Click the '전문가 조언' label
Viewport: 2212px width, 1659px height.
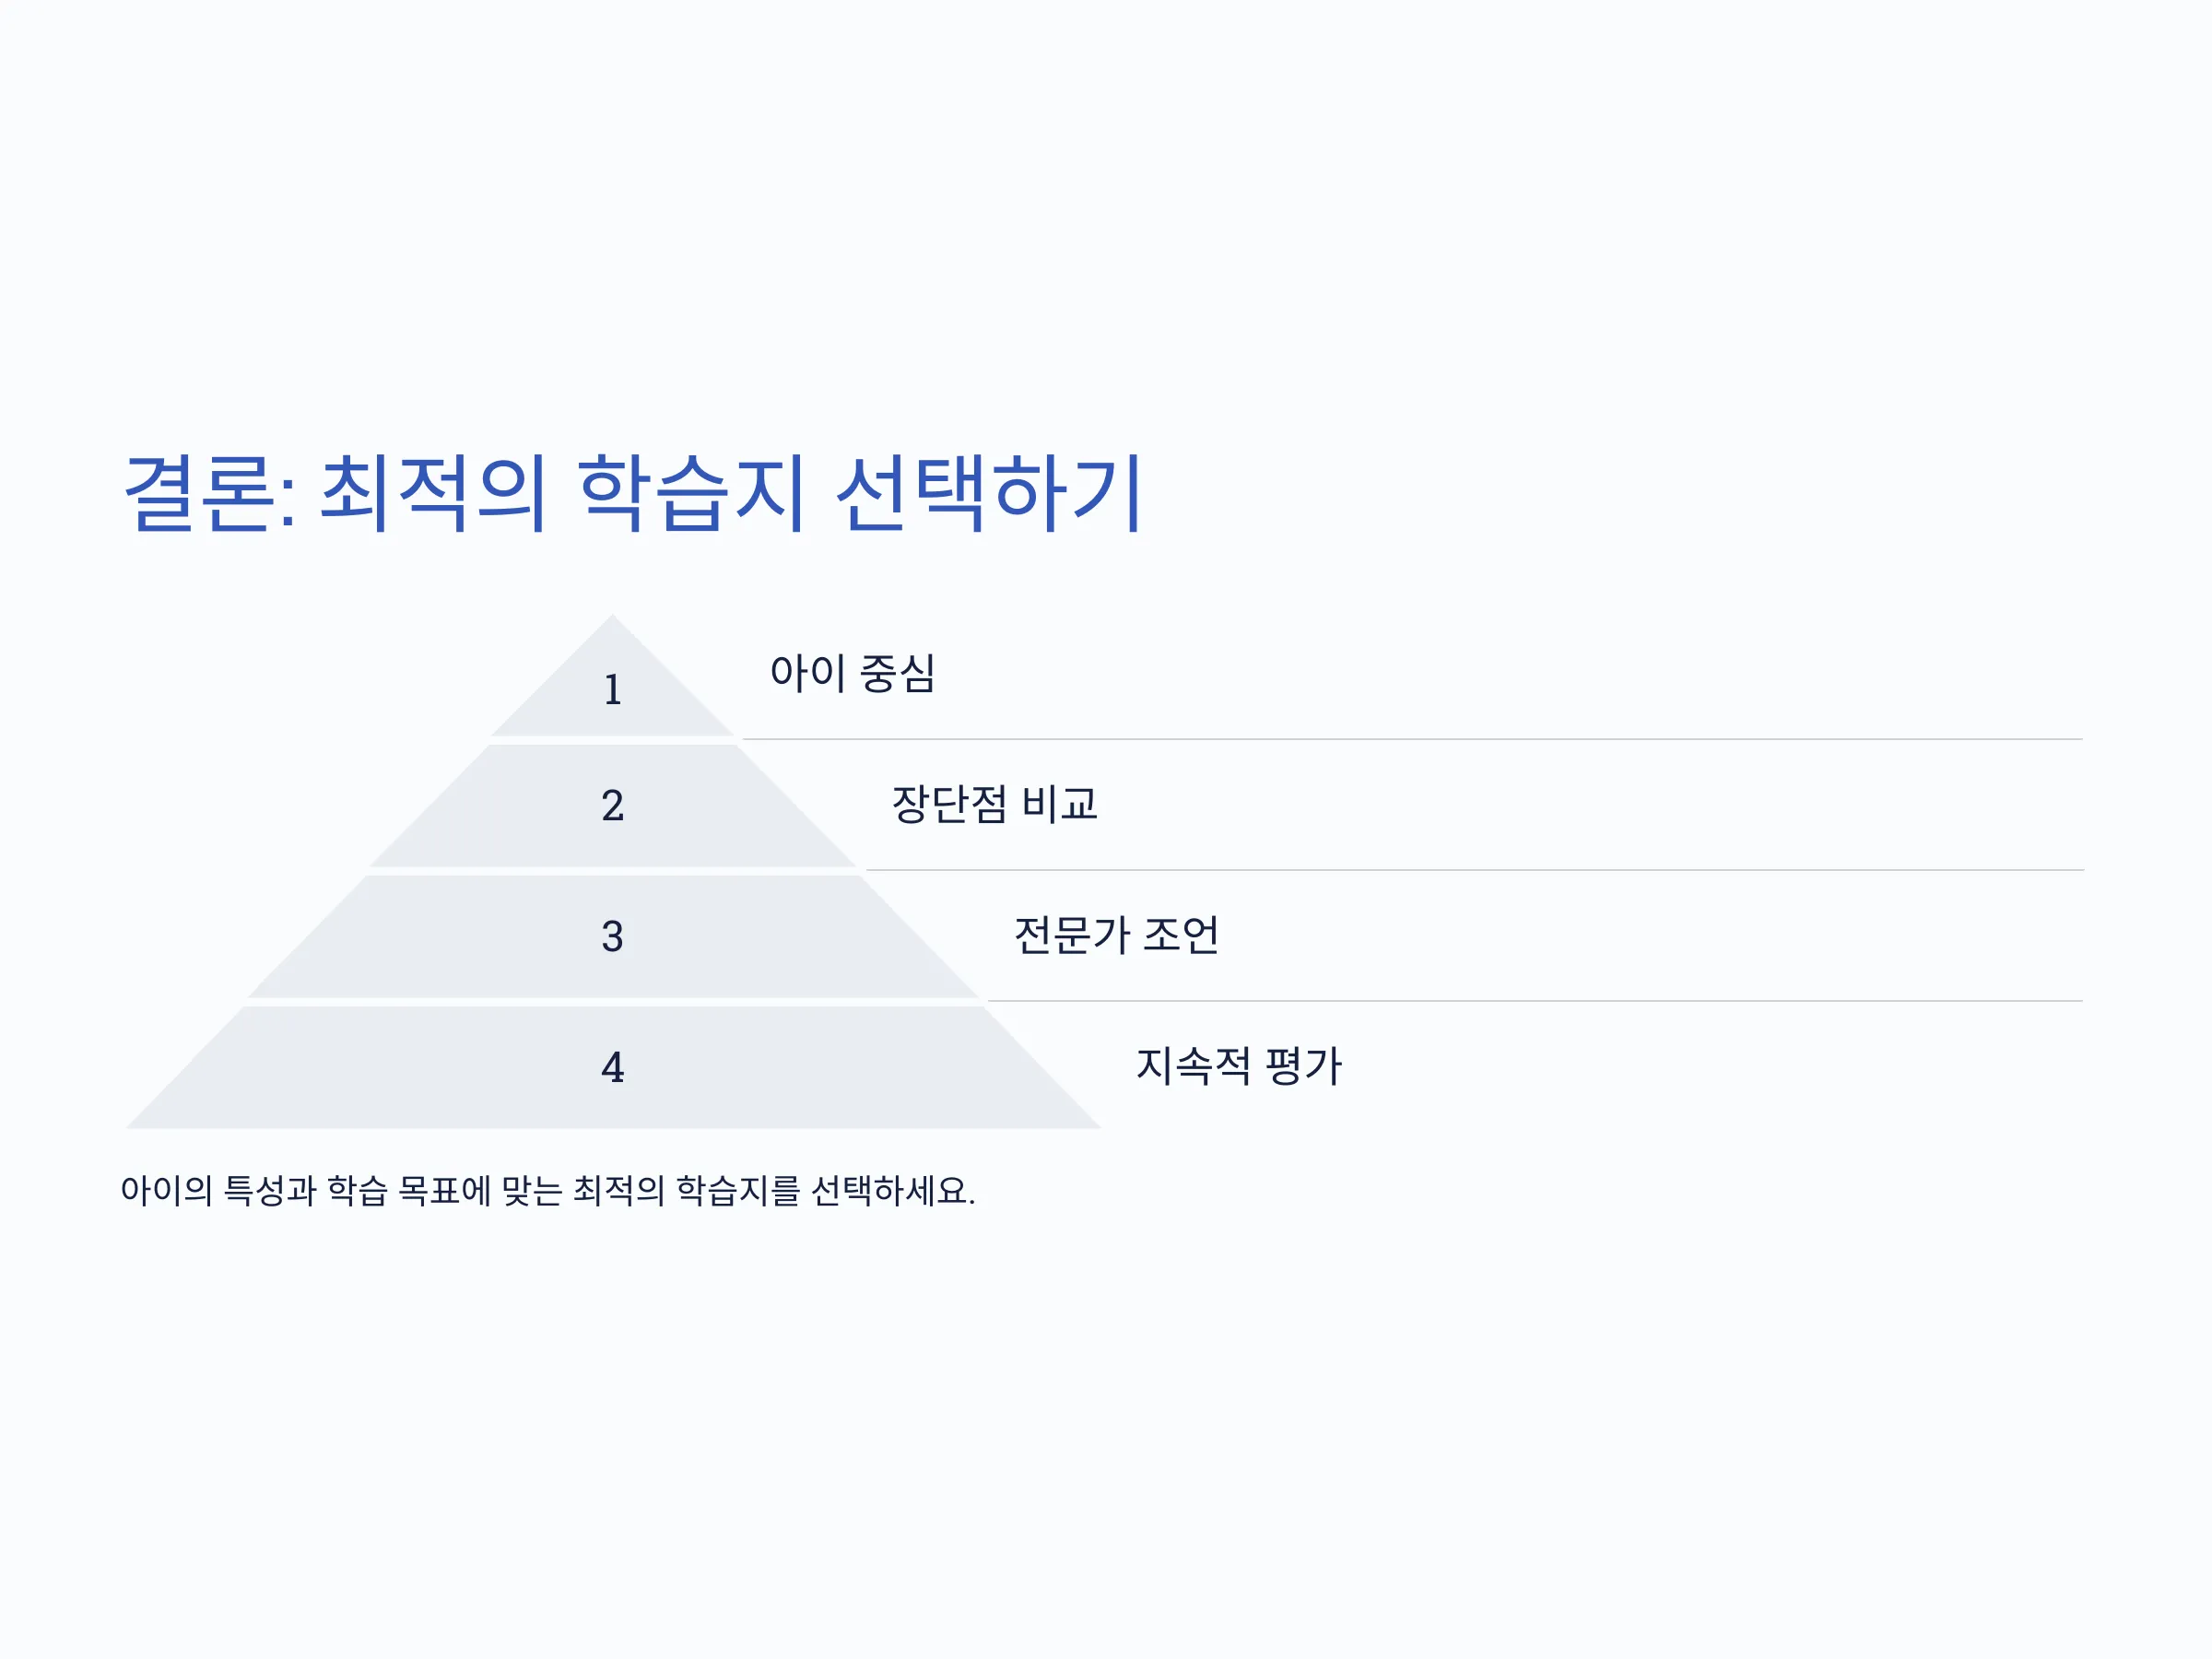(x=1117, y=935)
